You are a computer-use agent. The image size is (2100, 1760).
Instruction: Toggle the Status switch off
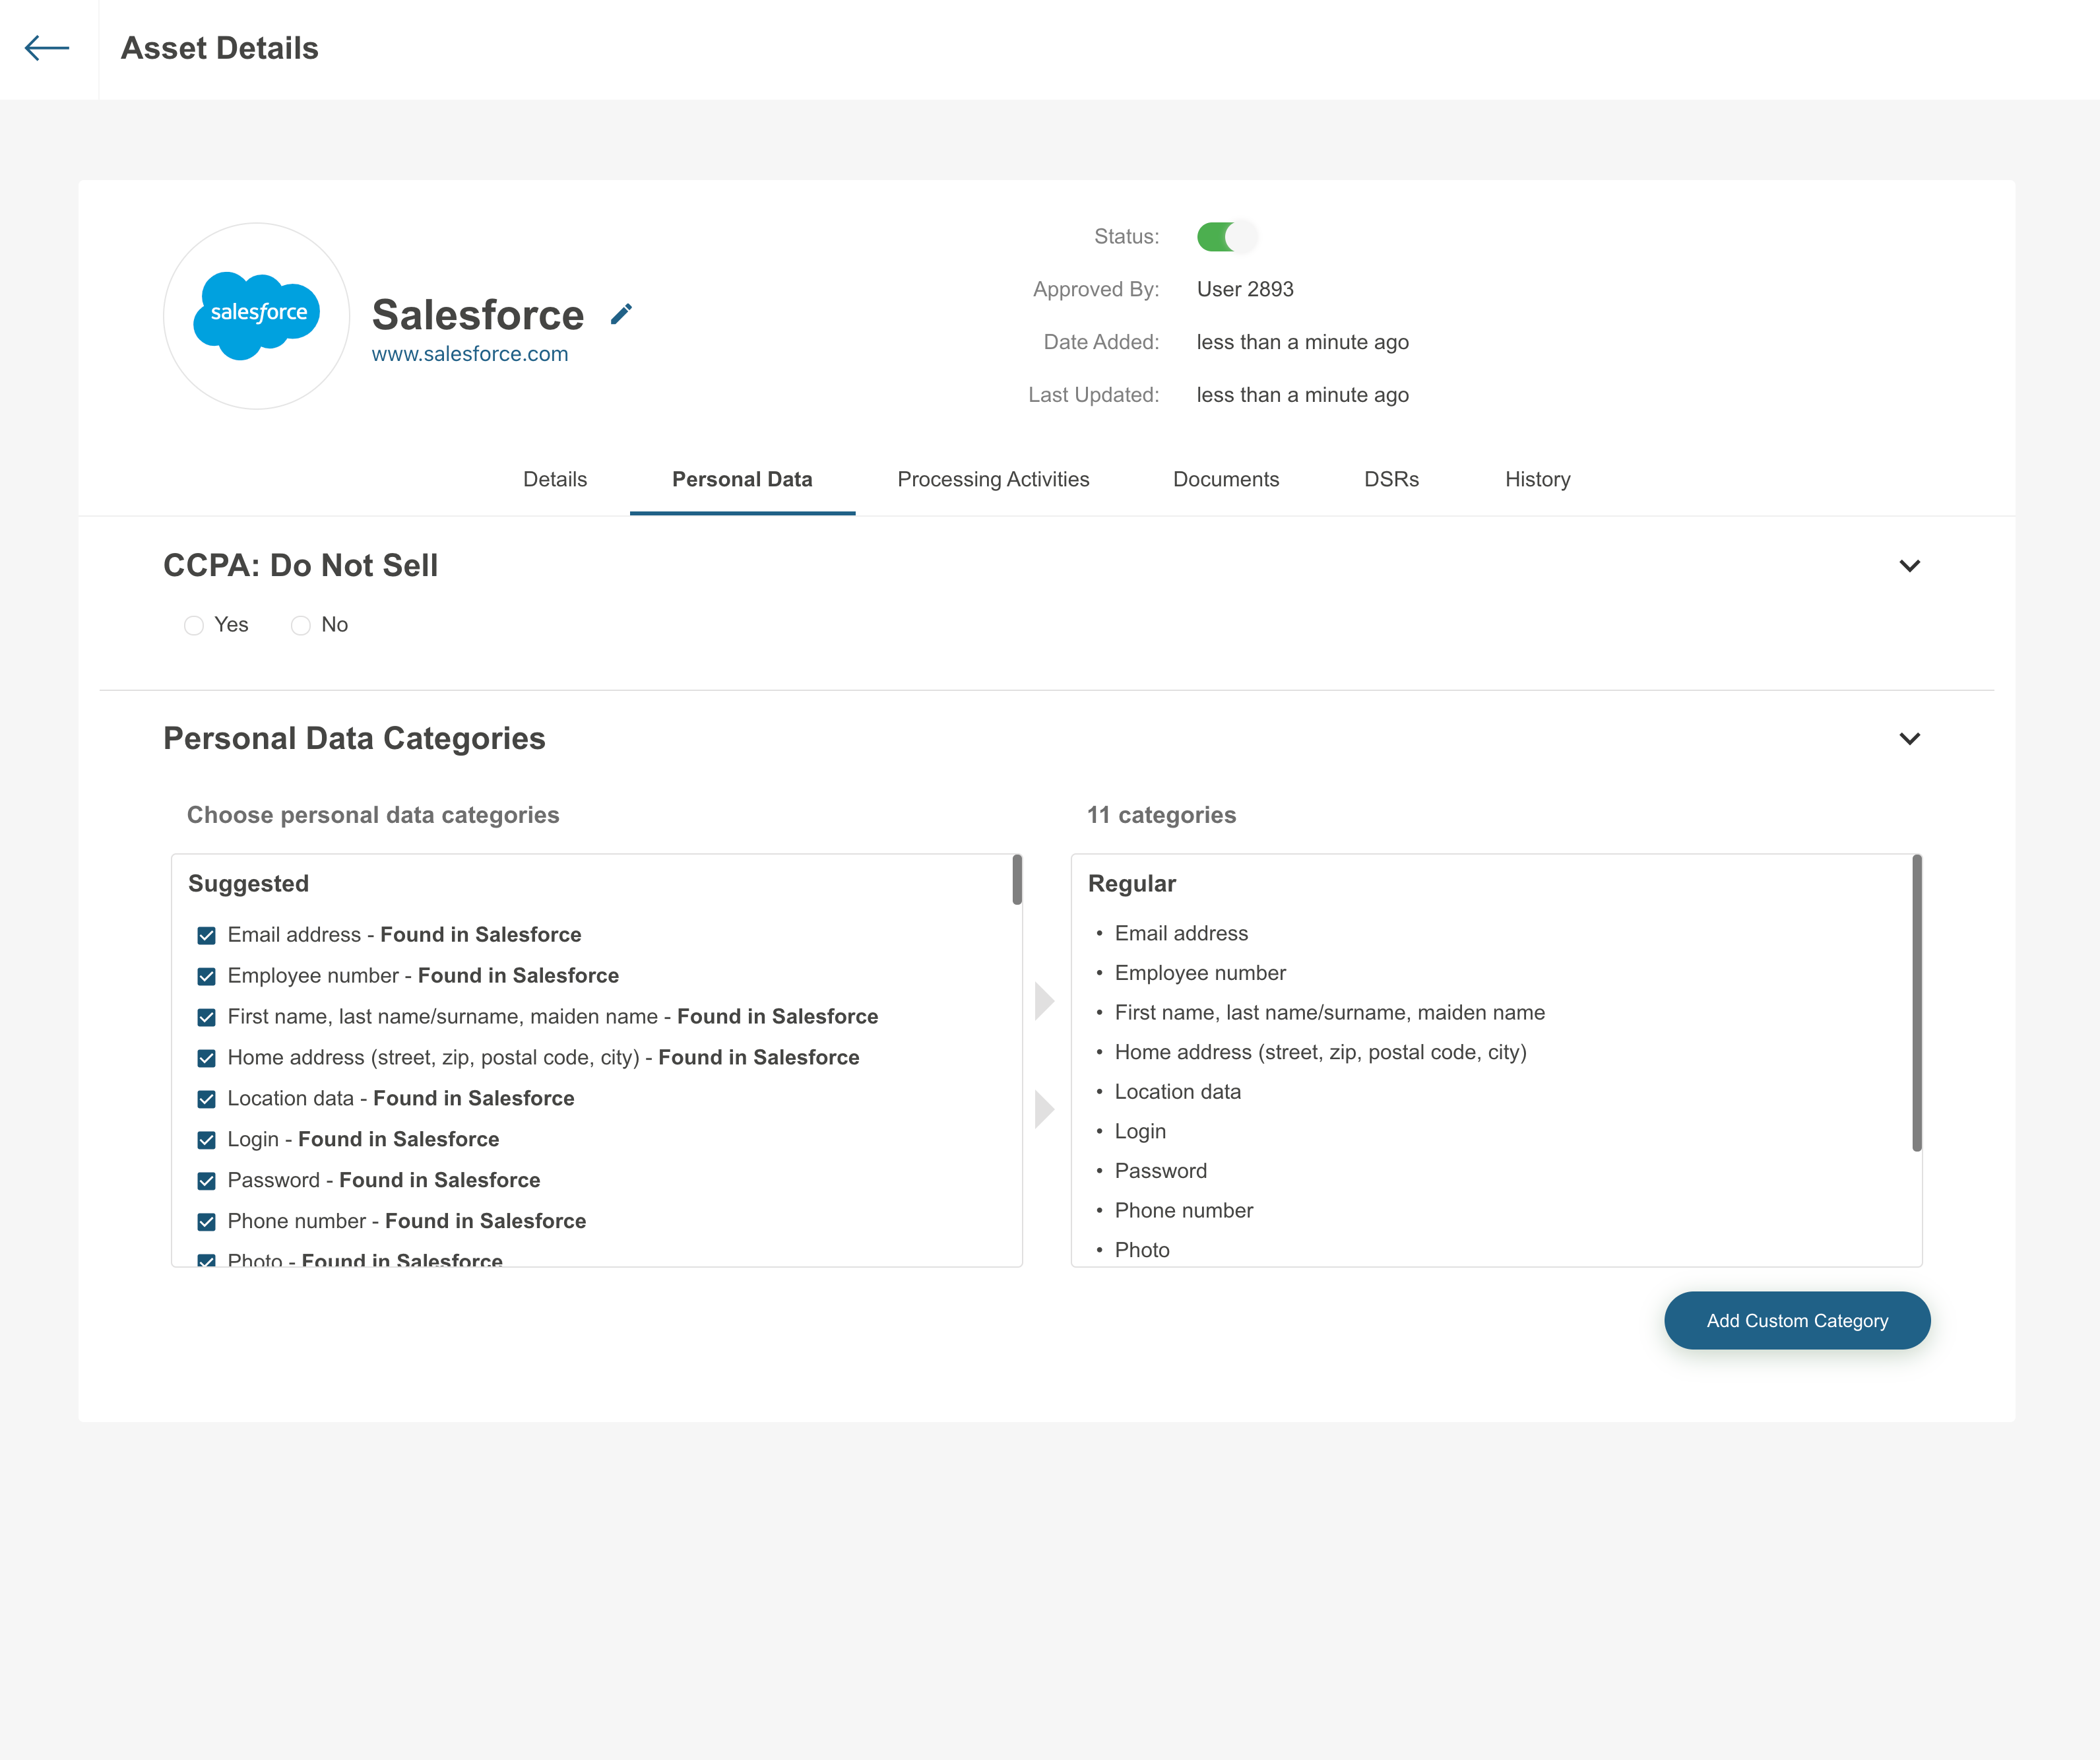1226,237
